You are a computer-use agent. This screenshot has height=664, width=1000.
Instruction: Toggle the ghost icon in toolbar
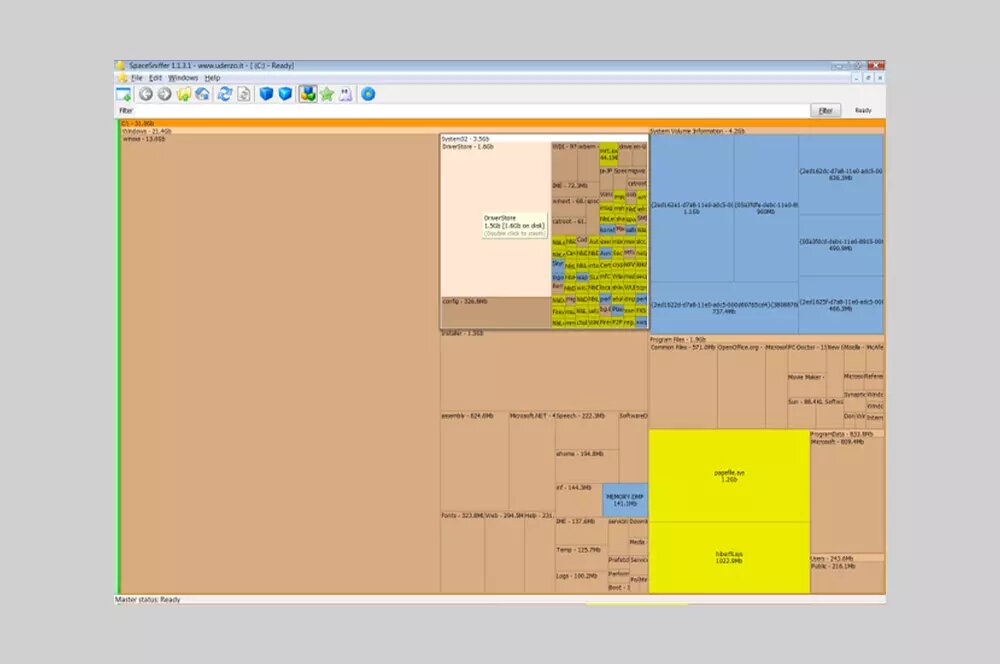click(346, 94)
